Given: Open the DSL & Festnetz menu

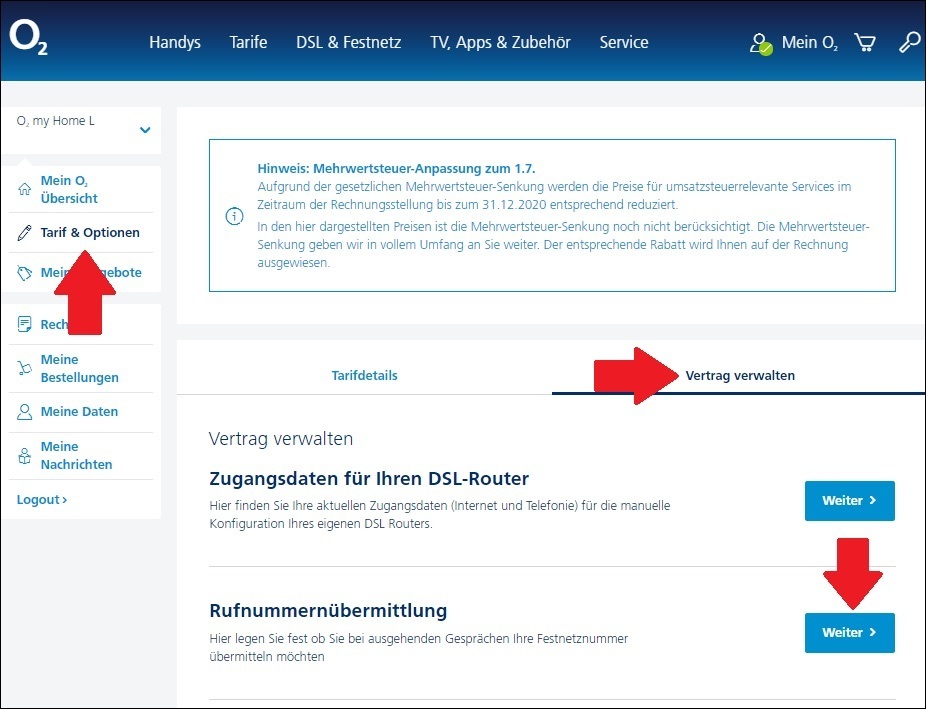Looking at the screenshot, I should point(348,43).
